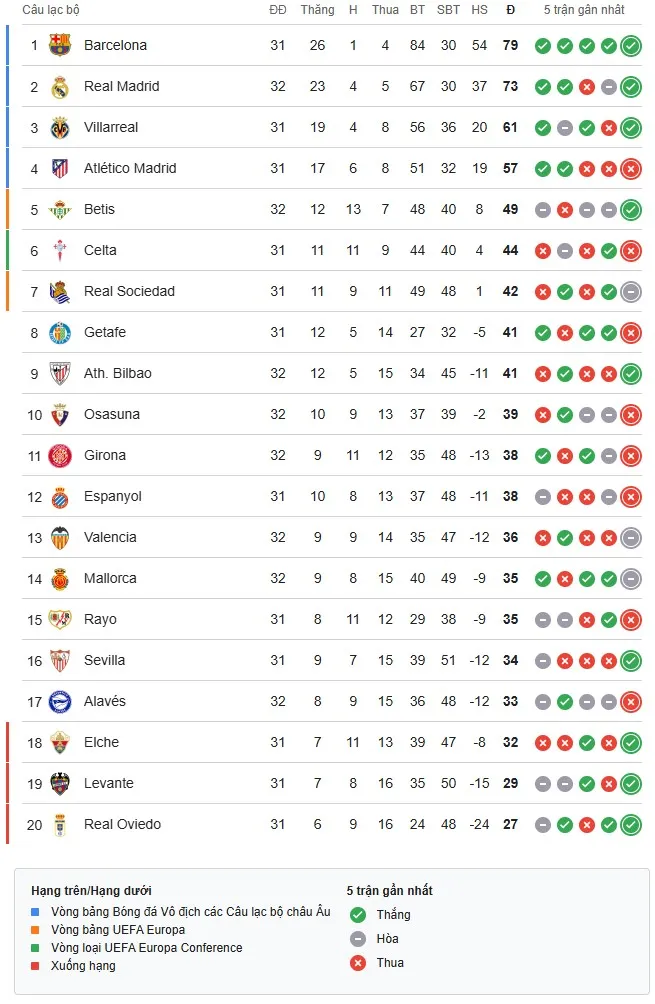
Task: Click the Villarreal club badge
Action: click(x=62, y=127)
